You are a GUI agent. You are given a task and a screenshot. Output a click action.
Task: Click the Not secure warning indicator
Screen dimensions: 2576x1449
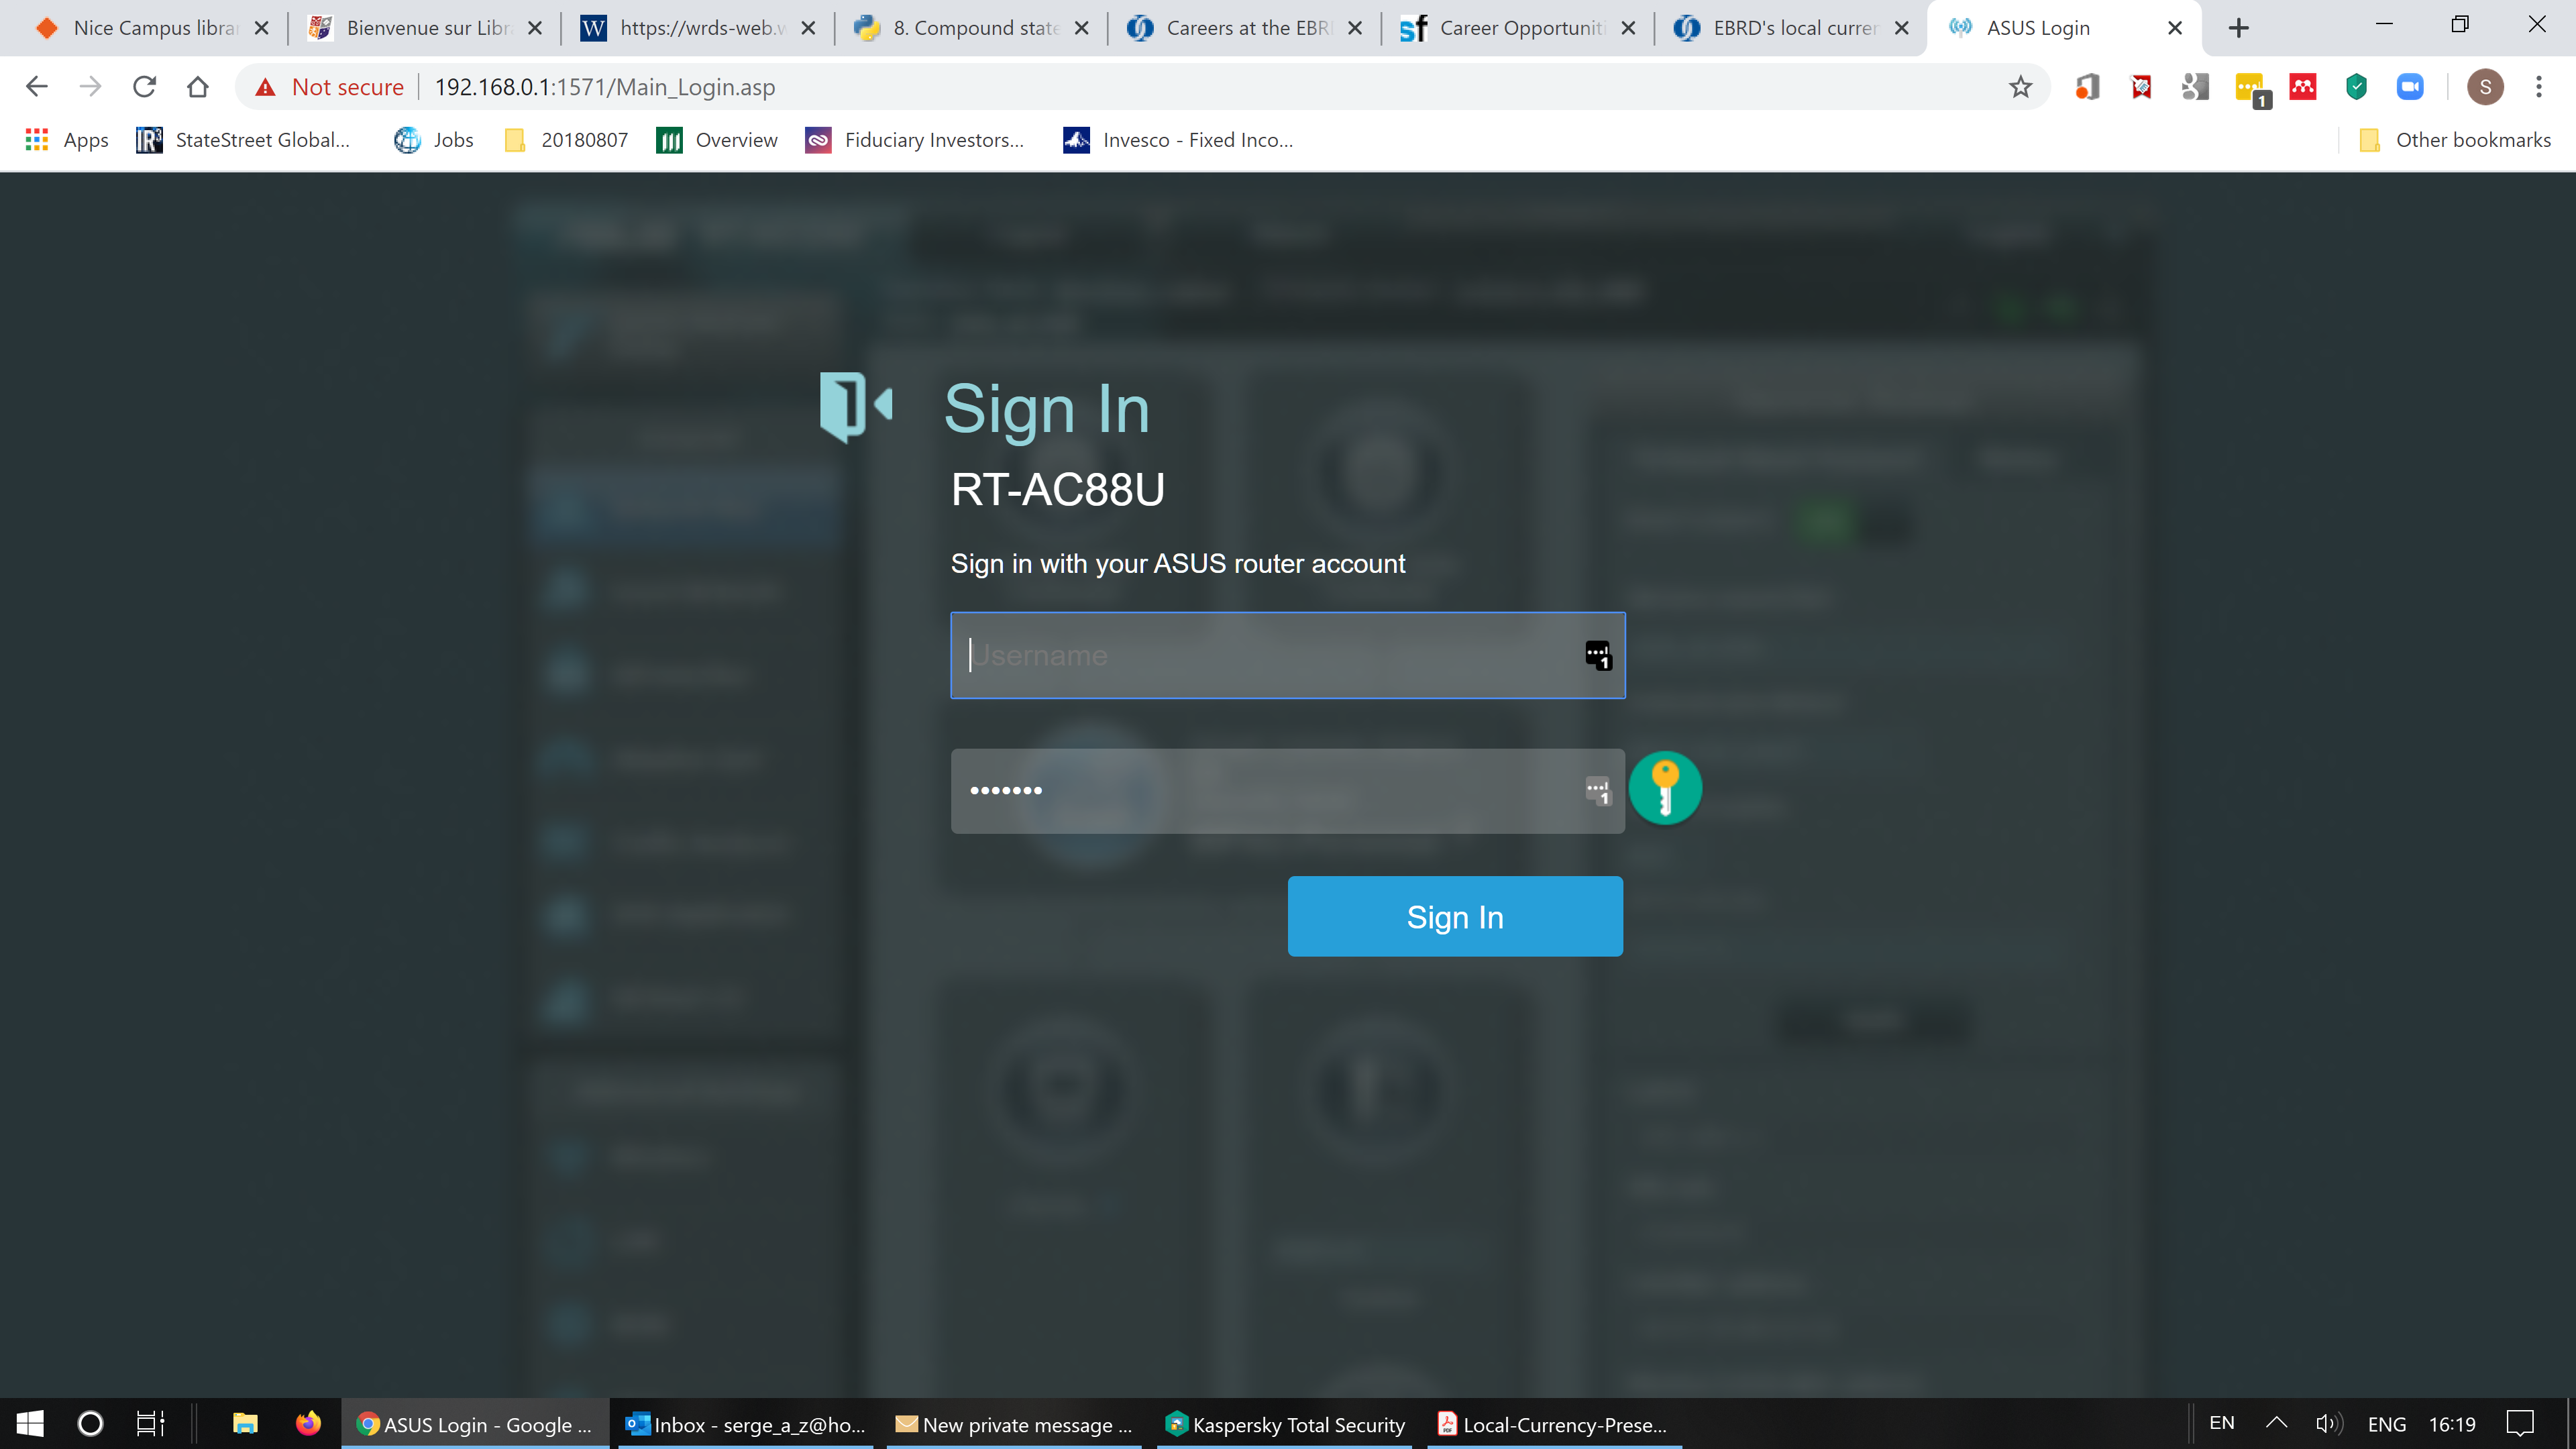pyautogui.click(x=329, y=87)
